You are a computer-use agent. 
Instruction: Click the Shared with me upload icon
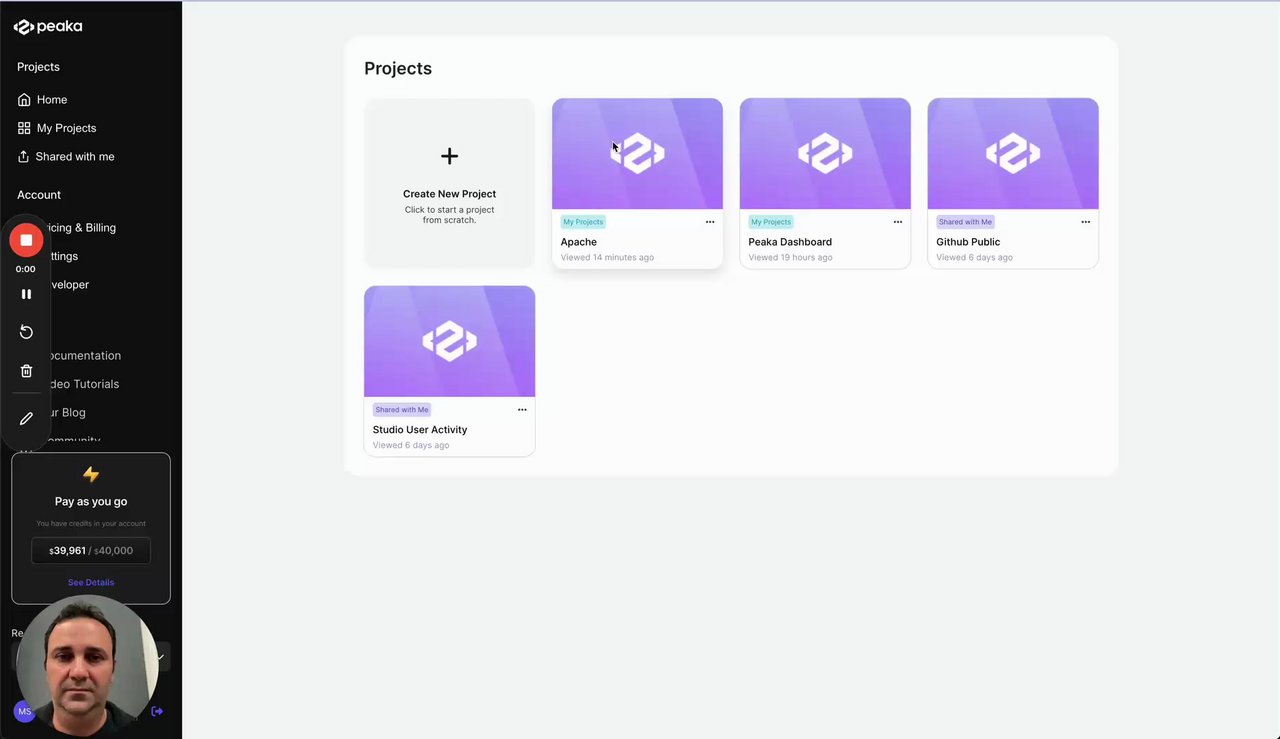pyautogui.click(x=24, y=157)
